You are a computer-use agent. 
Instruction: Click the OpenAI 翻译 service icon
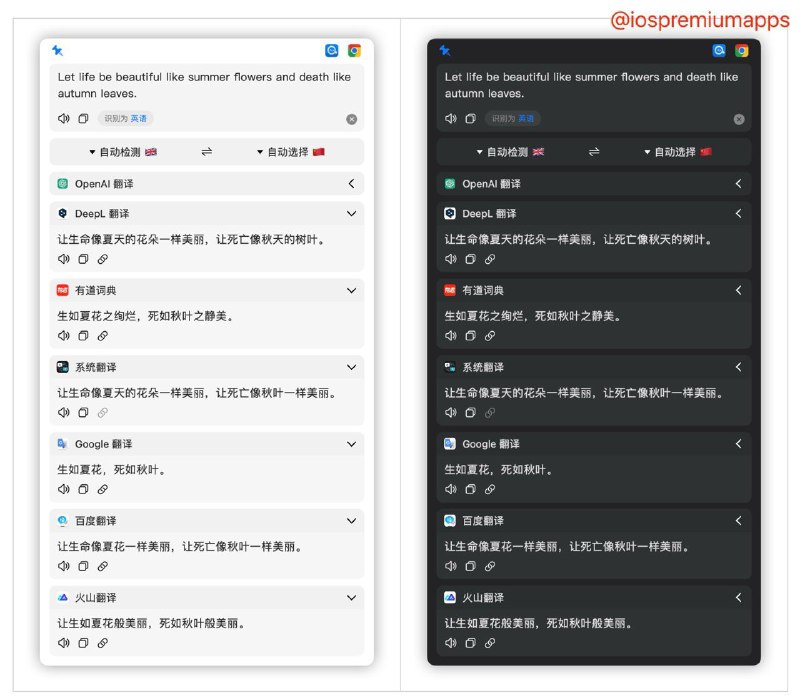64,183
